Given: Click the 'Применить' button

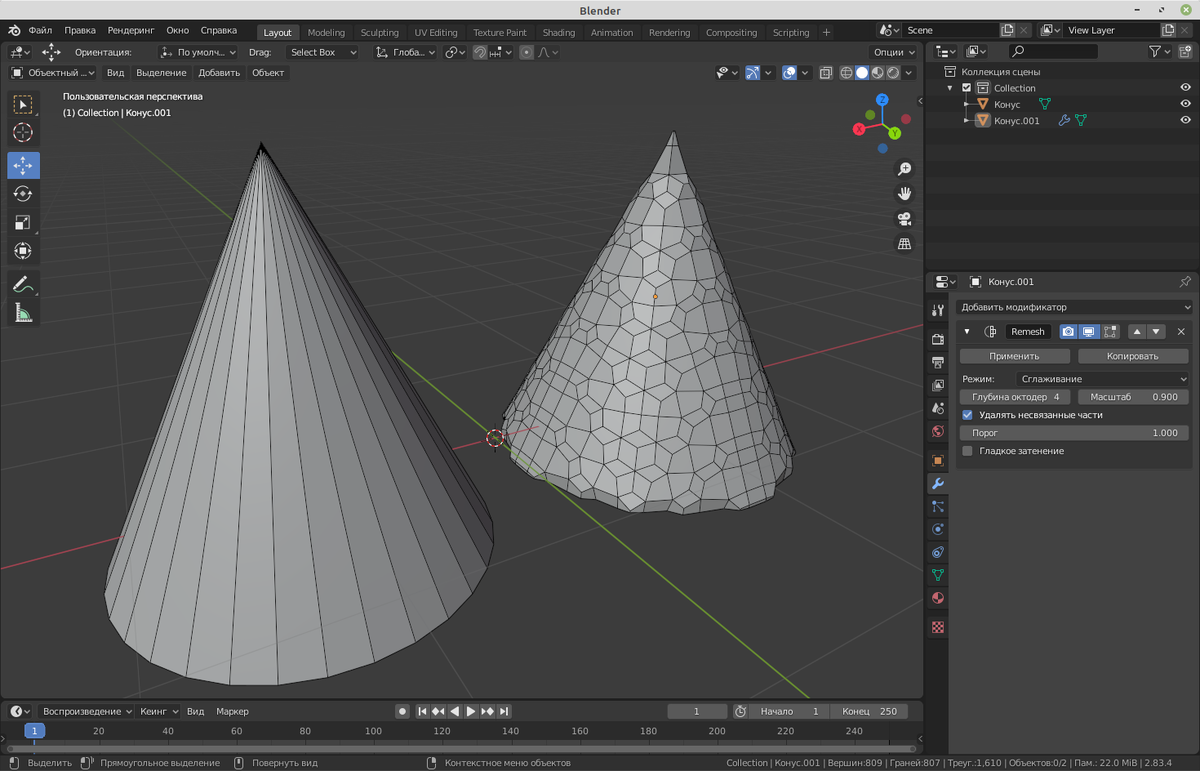Looking at the screenshot, I should click(x=1014, y=356).
